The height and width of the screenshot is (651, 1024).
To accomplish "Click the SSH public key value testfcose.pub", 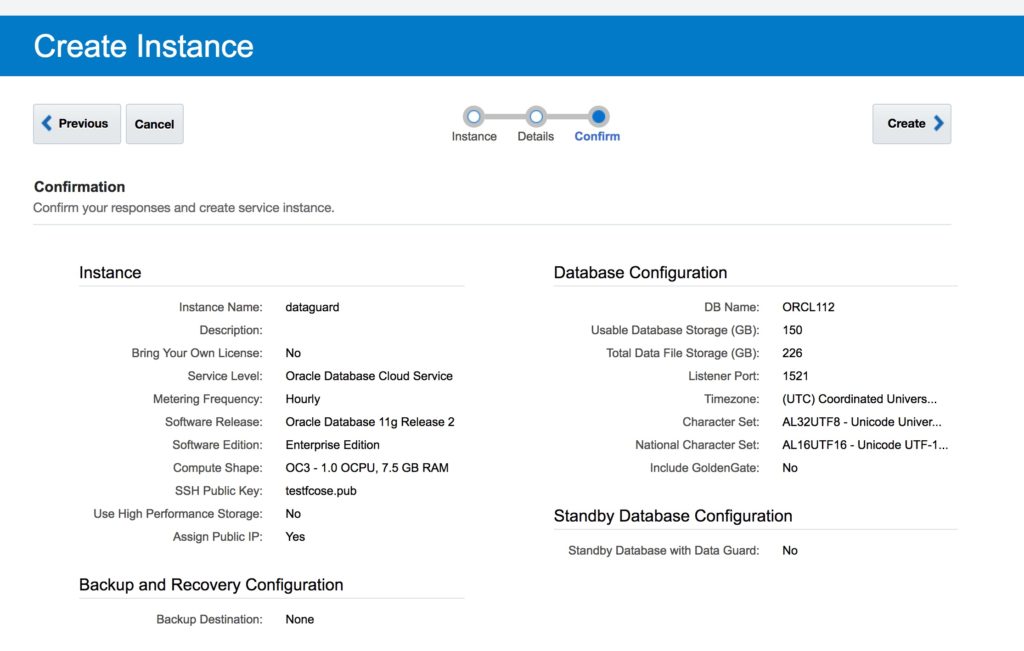I will coord(321,491).
